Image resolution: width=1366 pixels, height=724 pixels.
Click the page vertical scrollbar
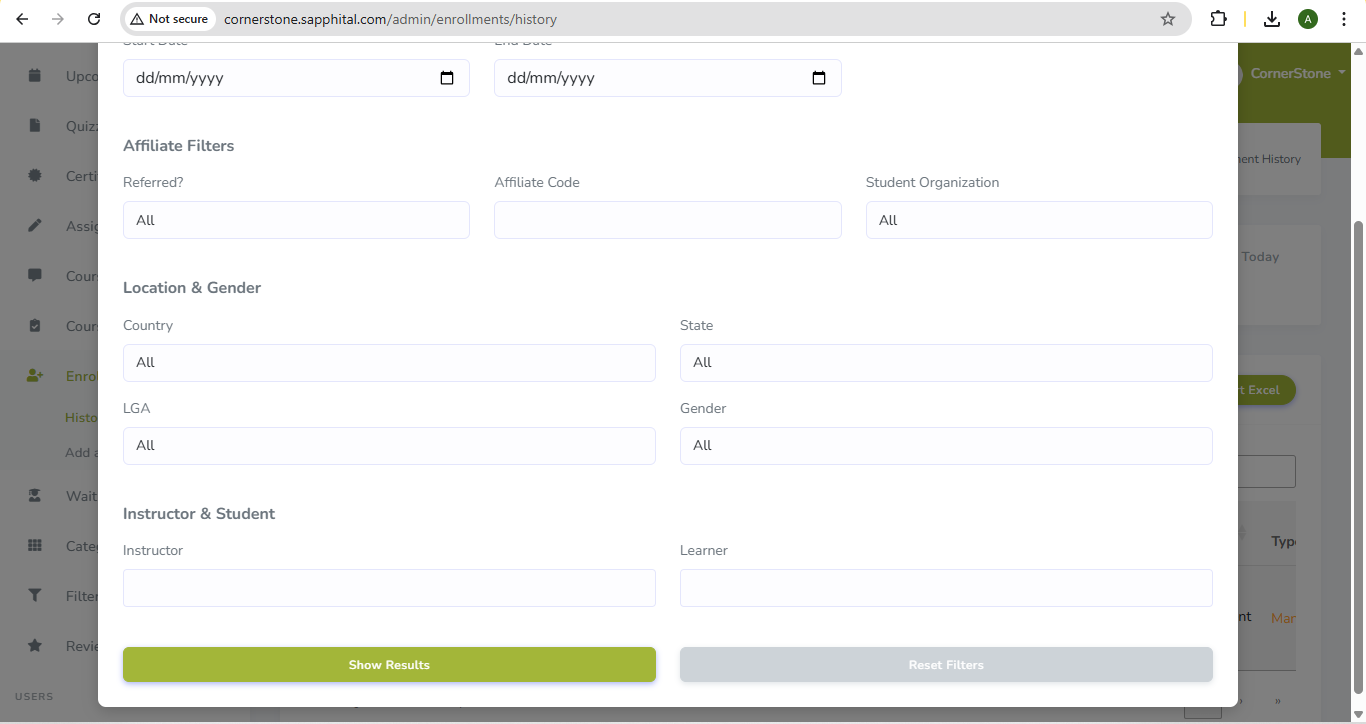[1358, 457]
